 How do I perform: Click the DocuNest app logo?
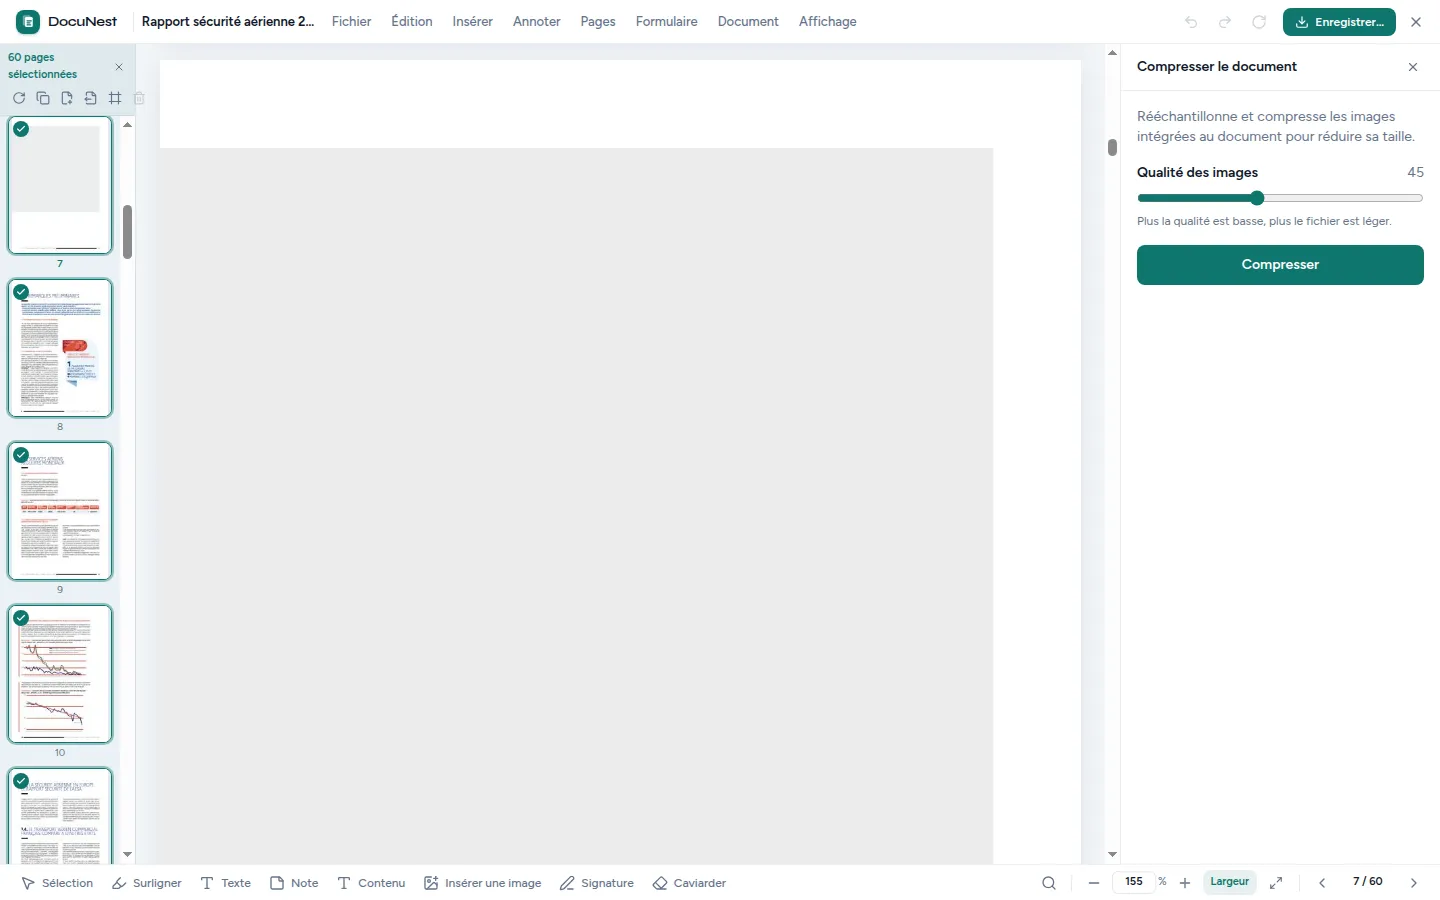28,21
